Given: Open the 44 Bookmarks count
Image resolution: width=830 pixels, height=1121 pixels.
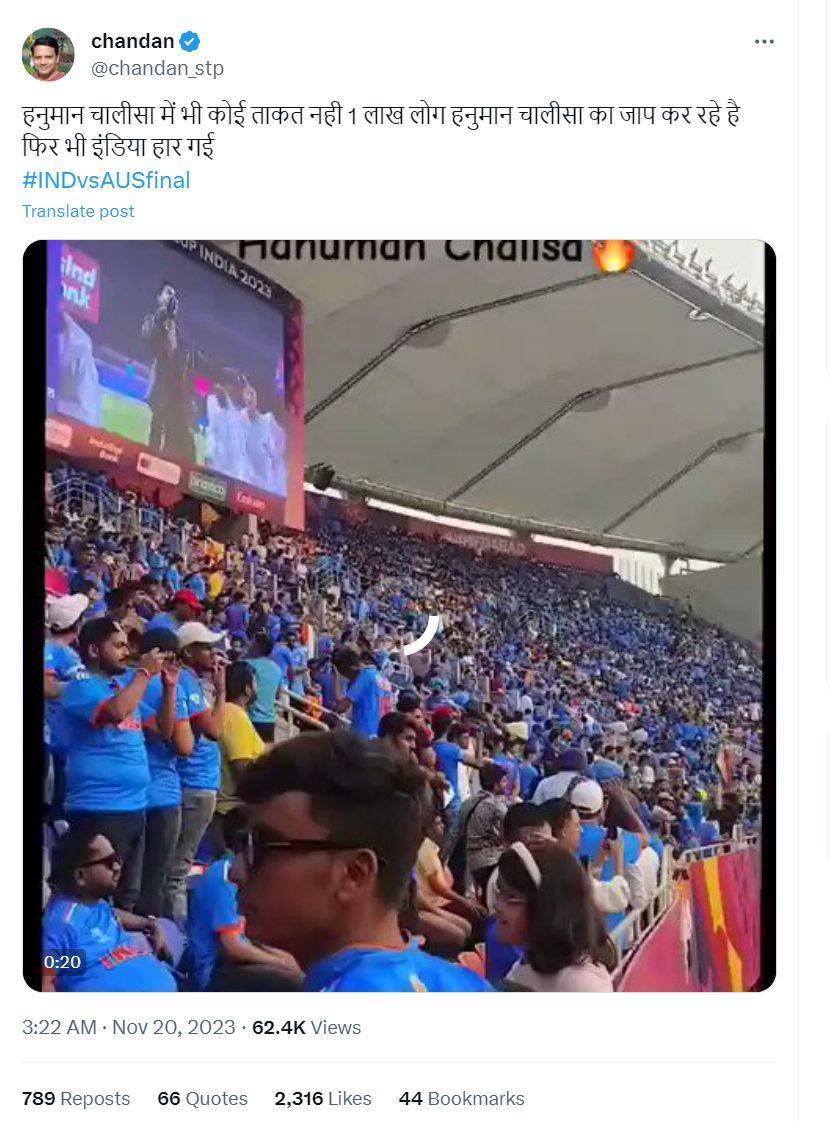Looking at the screenshot, I should (462, 1098).
